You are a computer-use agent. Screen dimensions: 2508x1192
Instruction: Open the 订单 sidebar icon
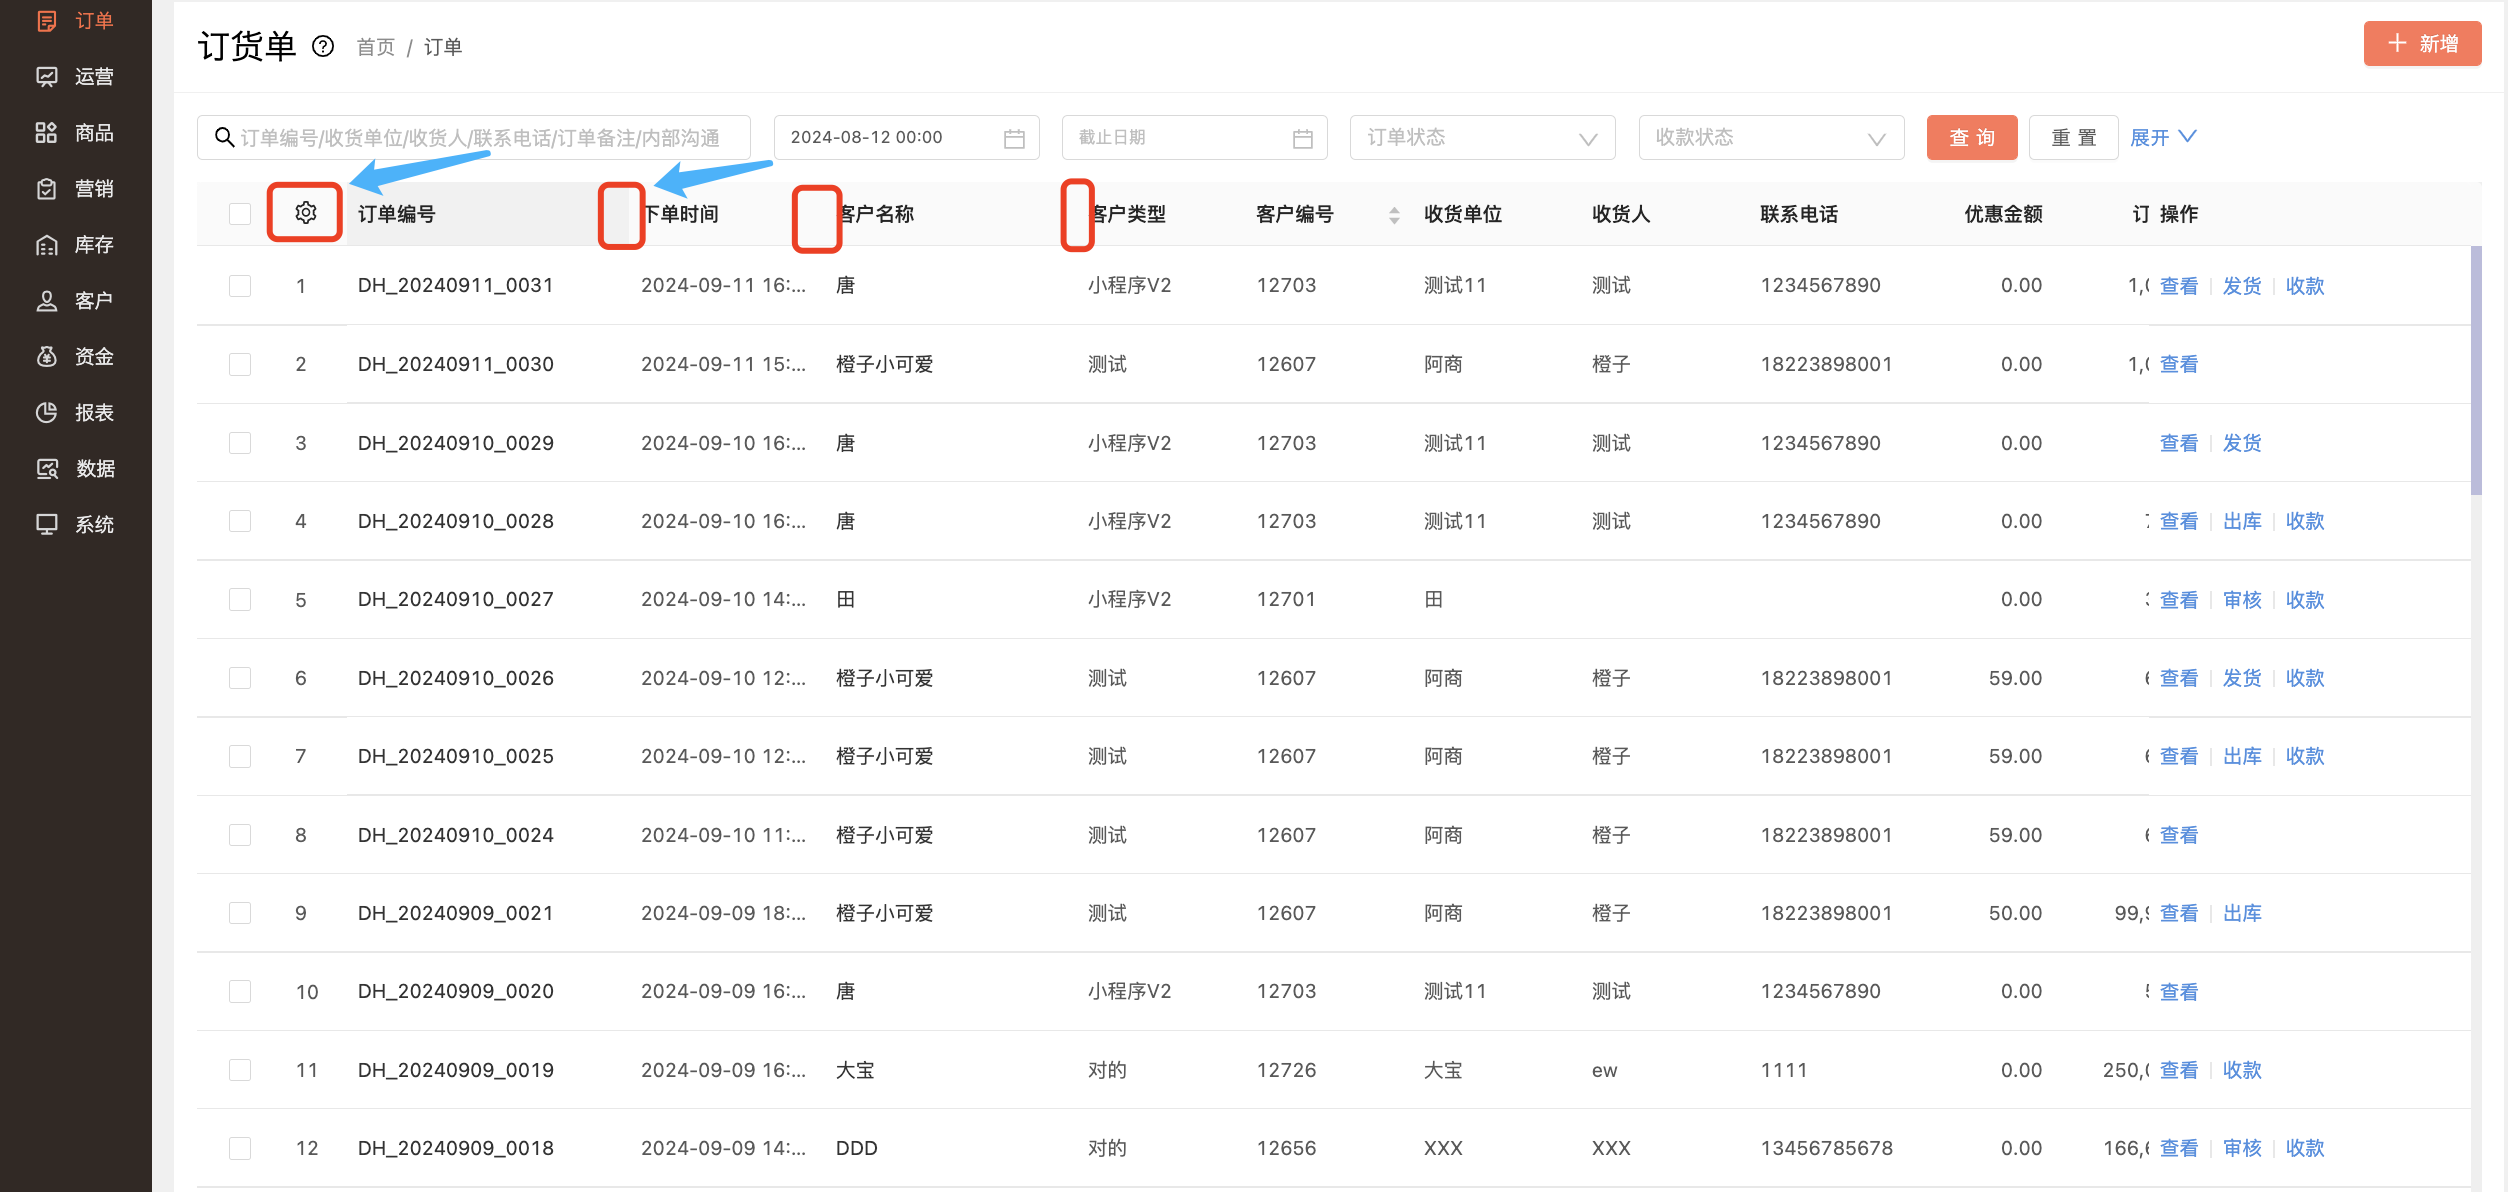pos(46,21)
